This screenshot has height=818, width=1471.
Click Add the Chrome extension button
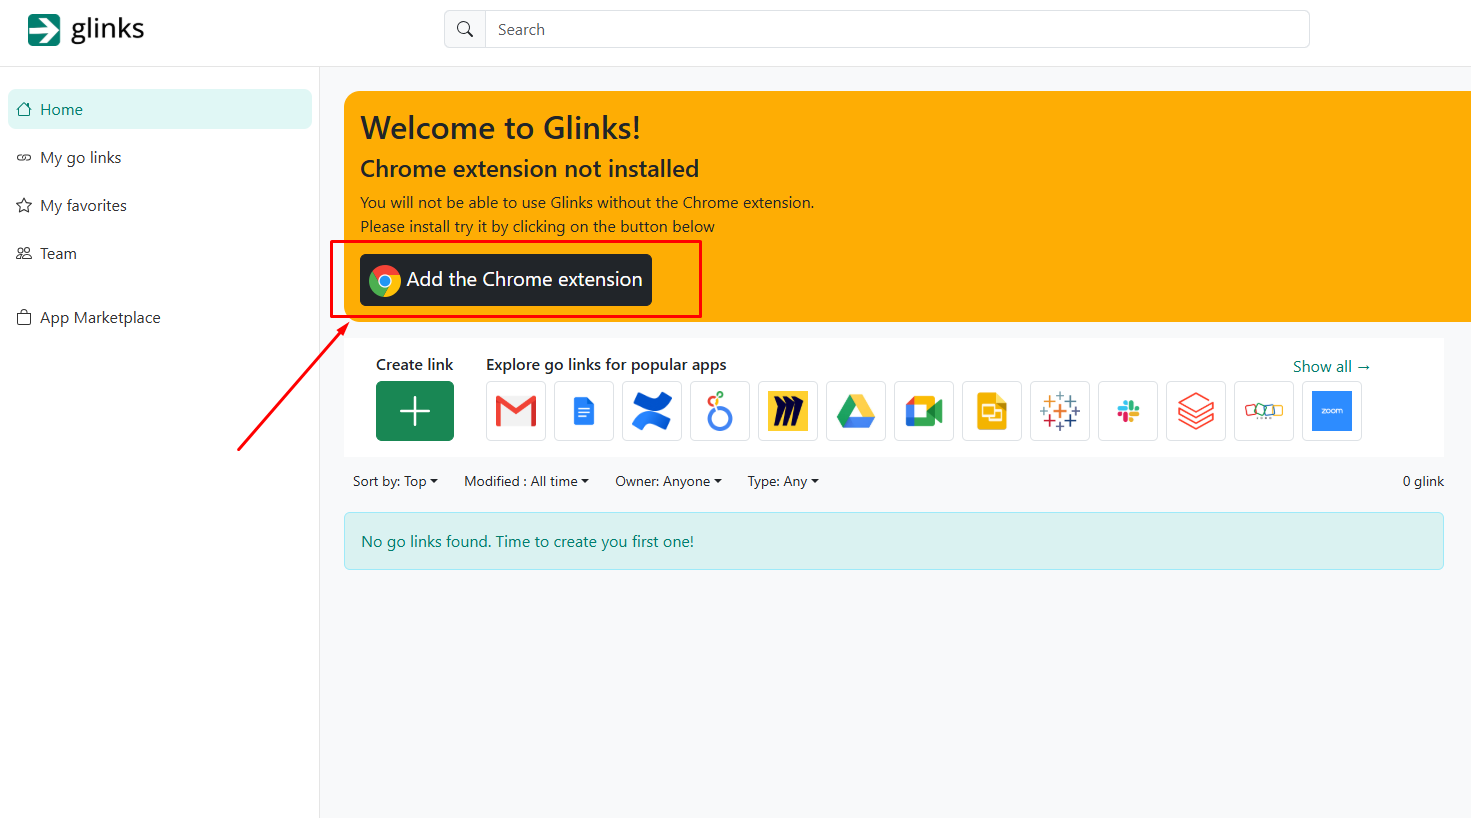506,280
